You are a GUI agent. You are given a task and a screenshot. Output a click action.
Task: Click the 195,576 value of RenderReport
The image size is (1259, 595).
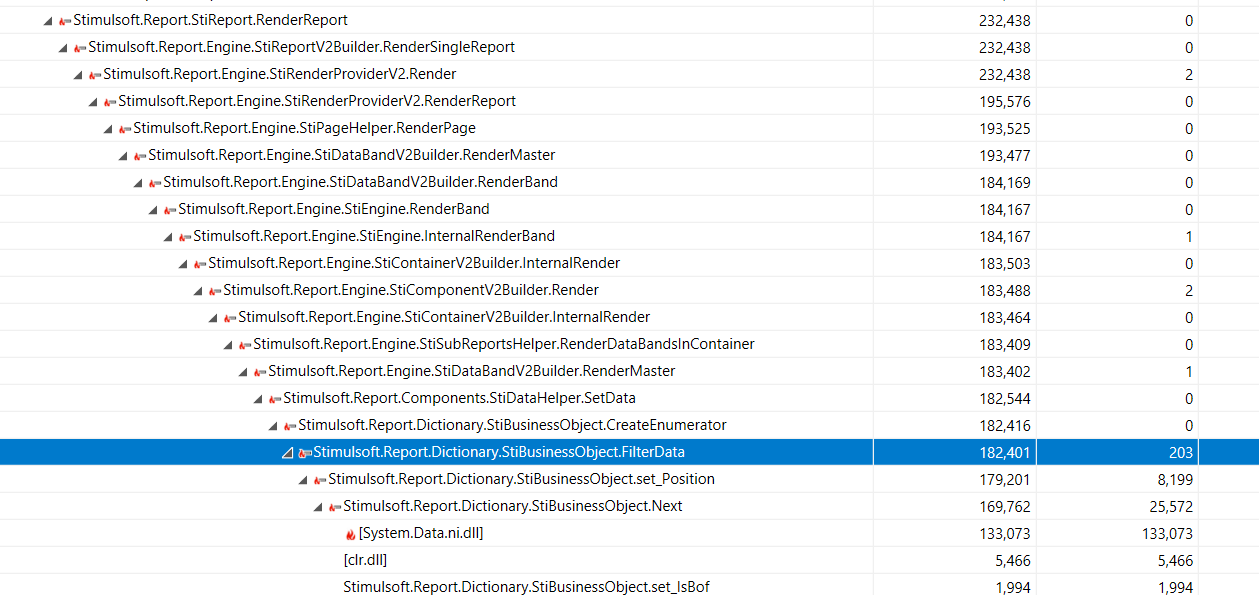[1004, 102]
